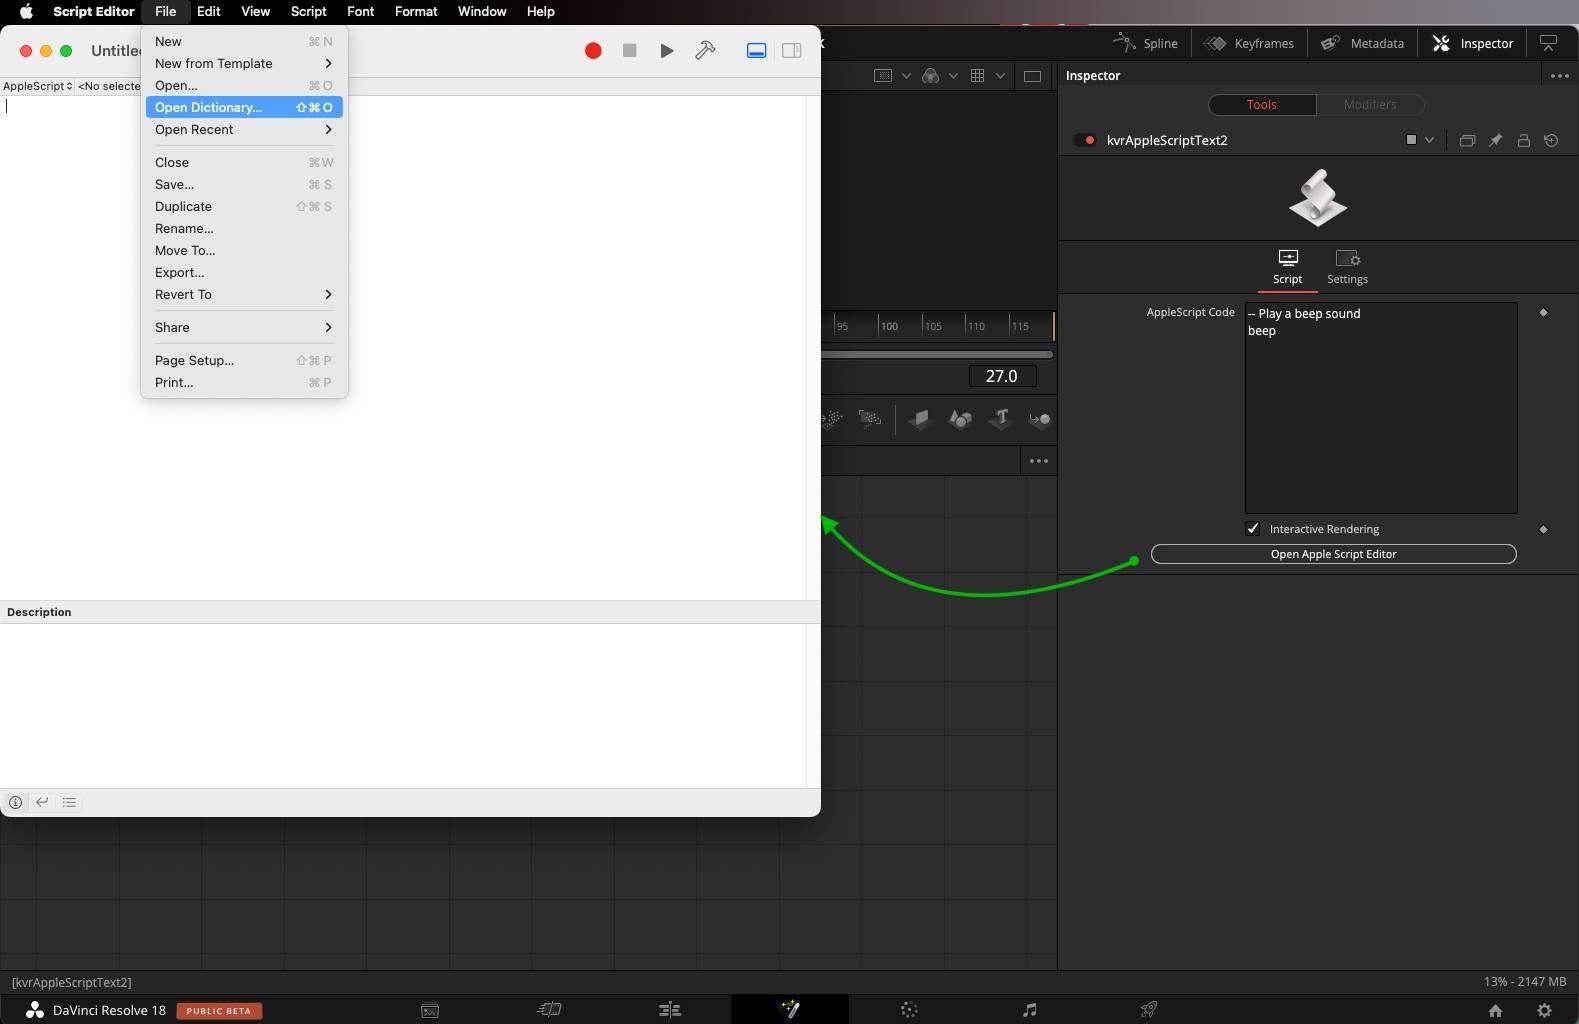Screen dimensions: 1579x1024
Task: Click the 27.0 frame number field
Action: (1002, 376)
